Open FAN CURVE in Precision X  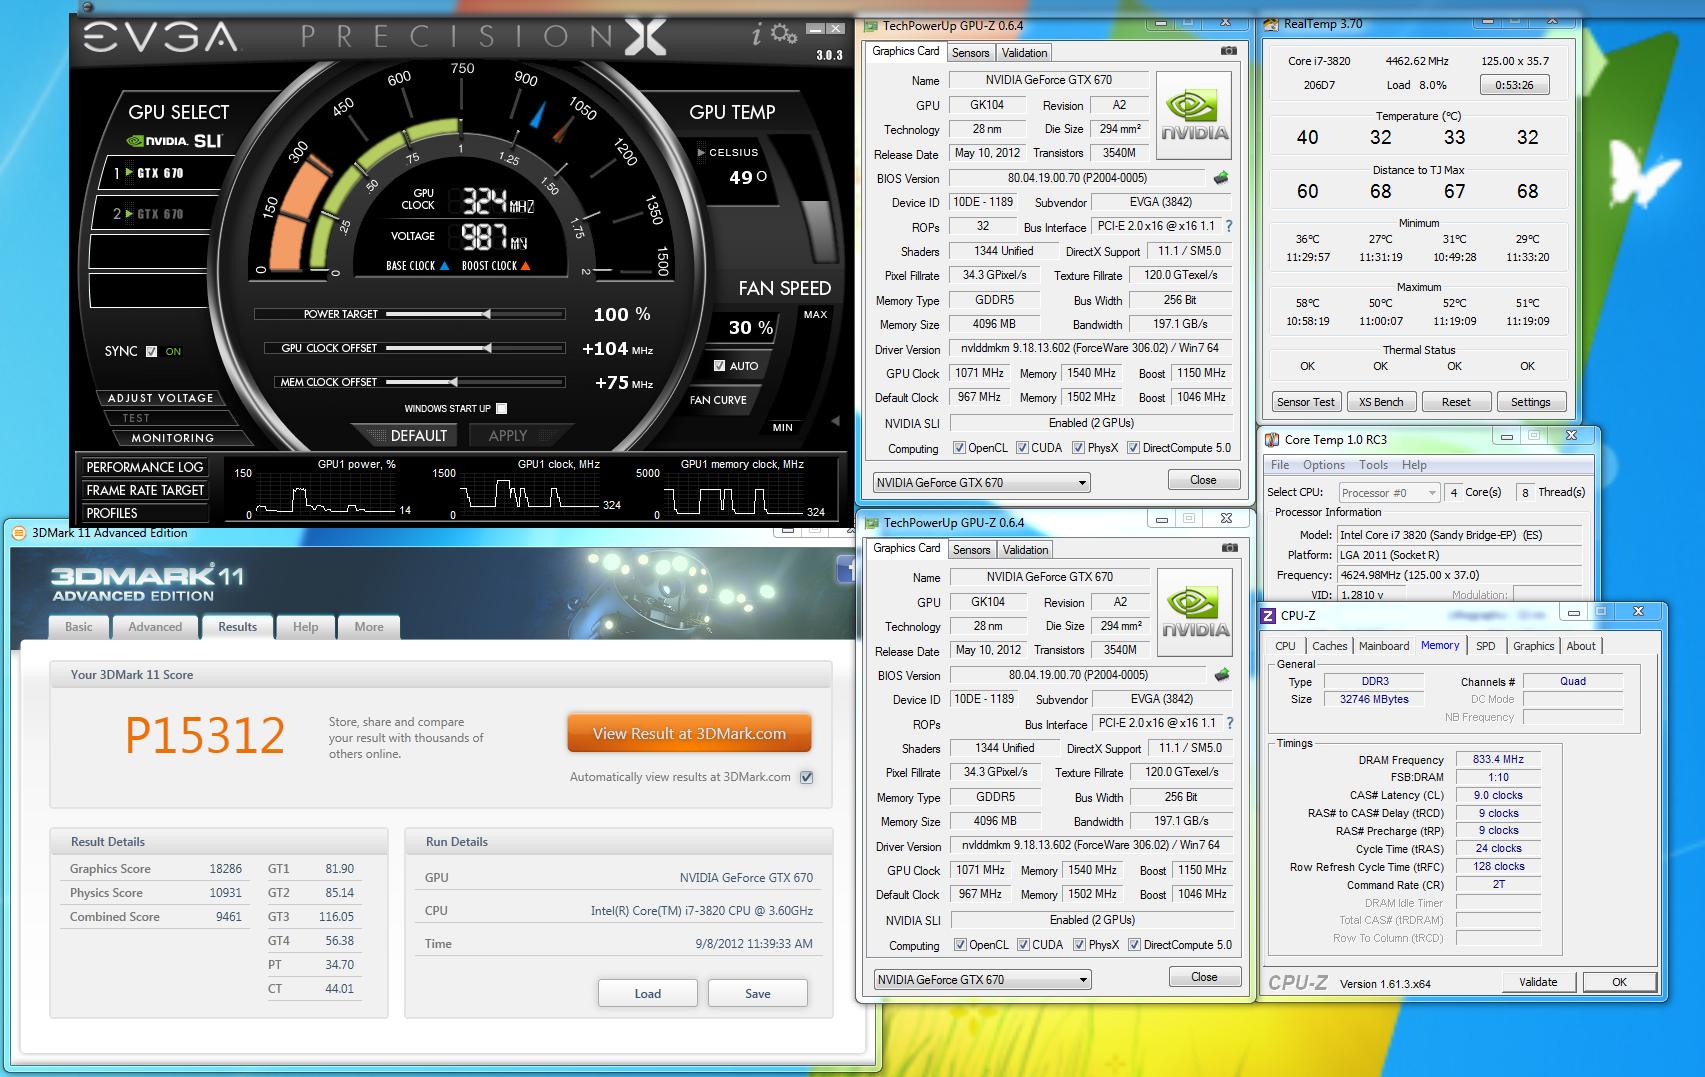coord(718,400)
